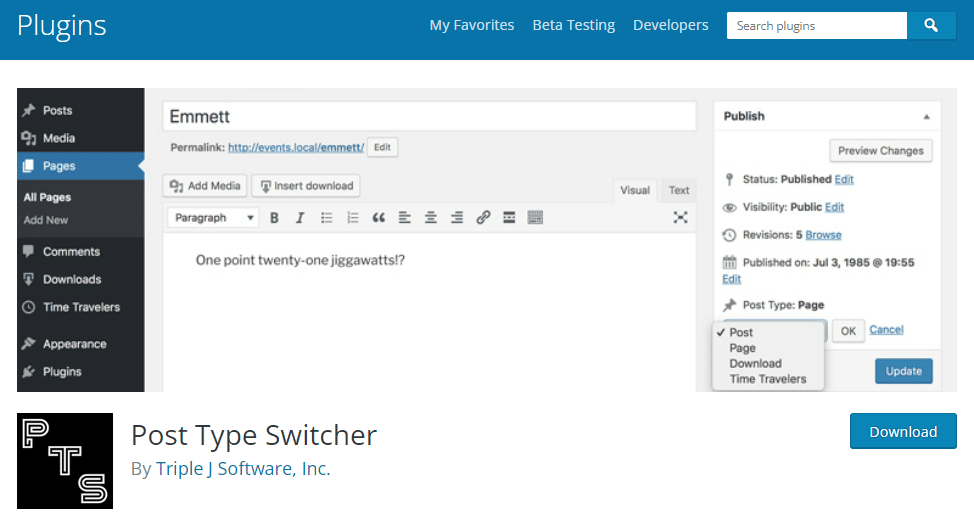Align text right in editor
This screenshot has width=974, height=526.
(457, 218)
